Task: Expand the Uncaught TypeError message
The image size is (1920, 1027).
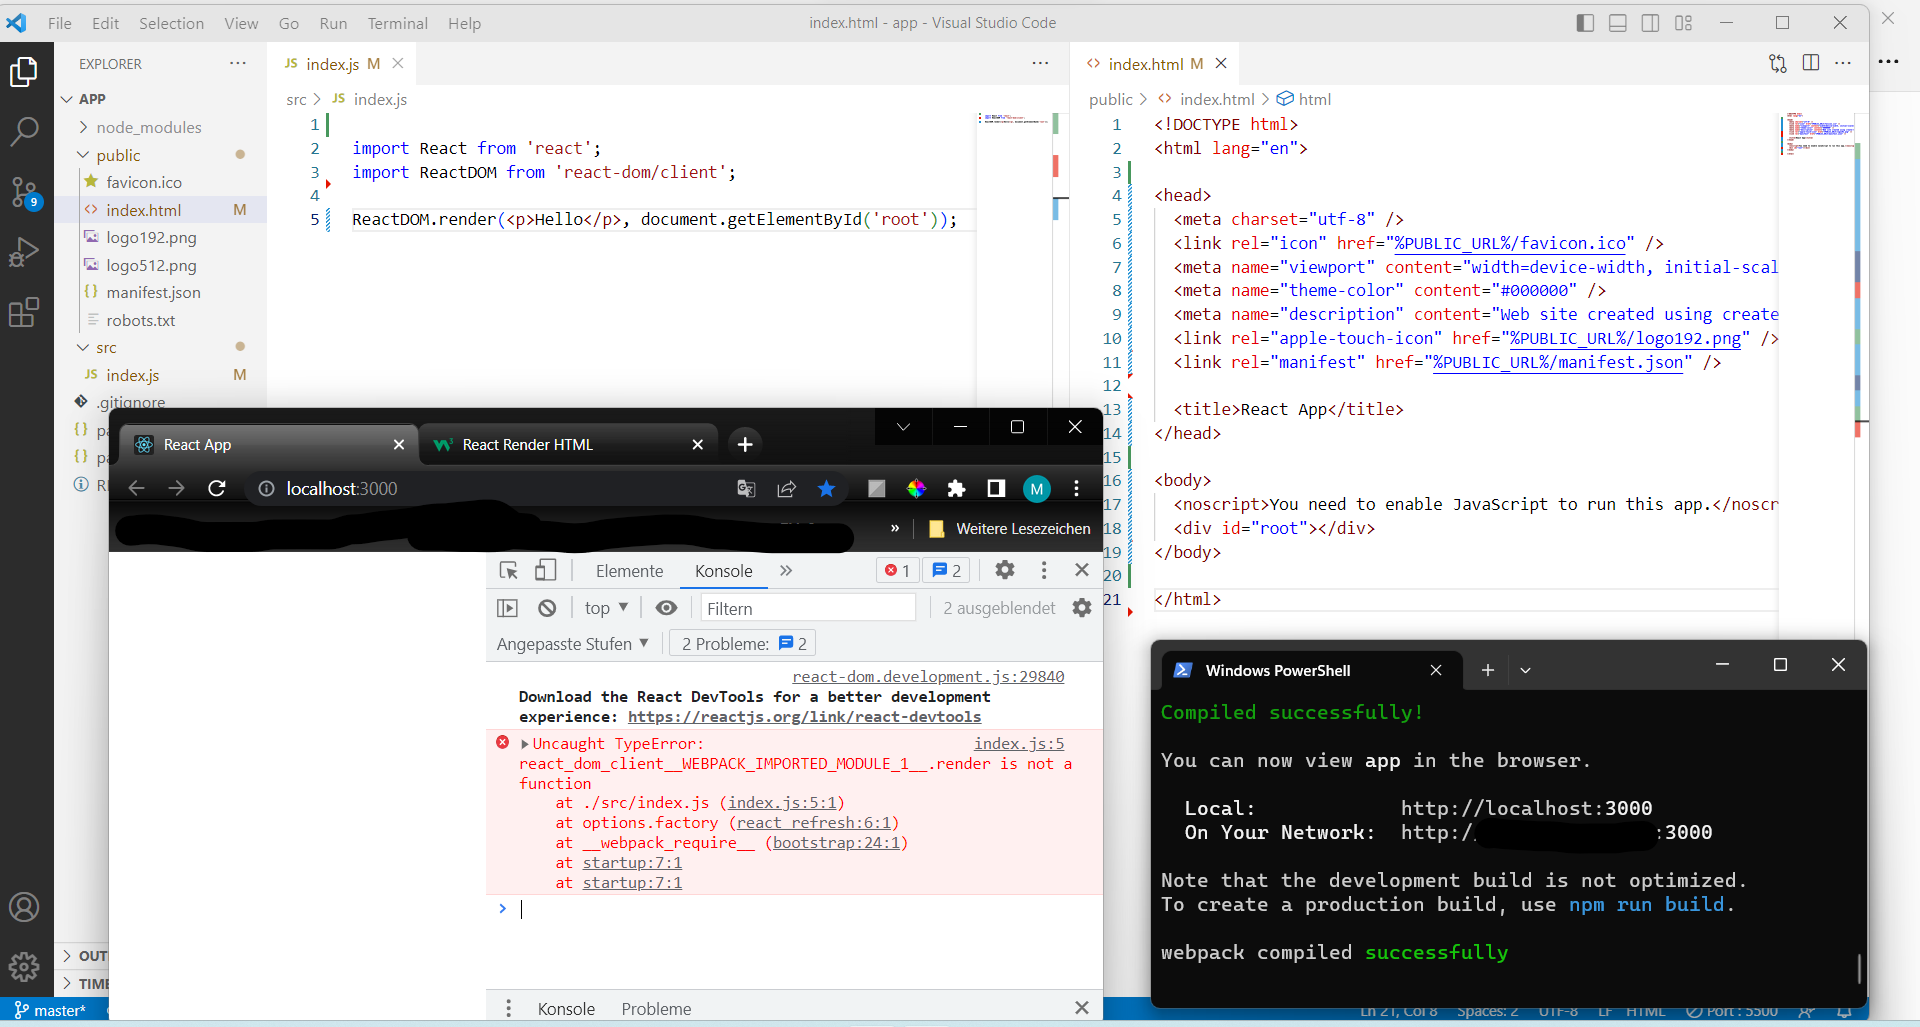Action: coord(525,744)
